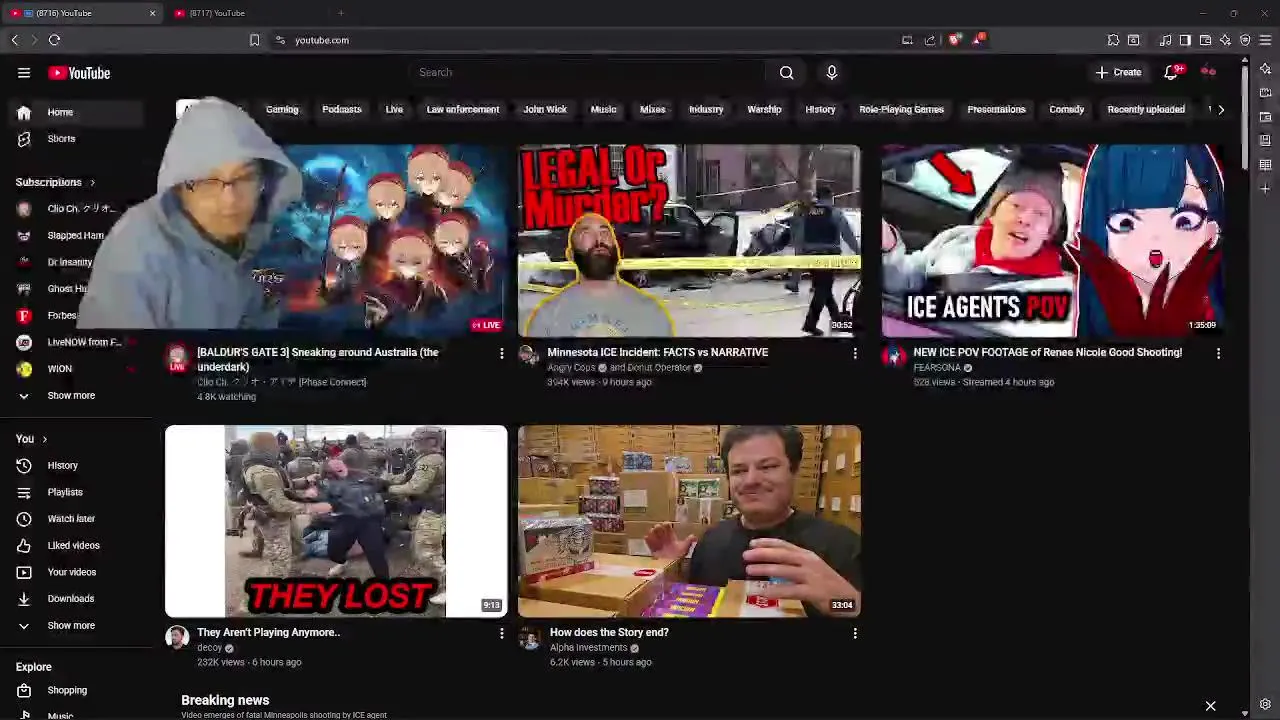1280x720 pixels.
Task: Open the Alpha Investments channel link
Action: point(588,647)
